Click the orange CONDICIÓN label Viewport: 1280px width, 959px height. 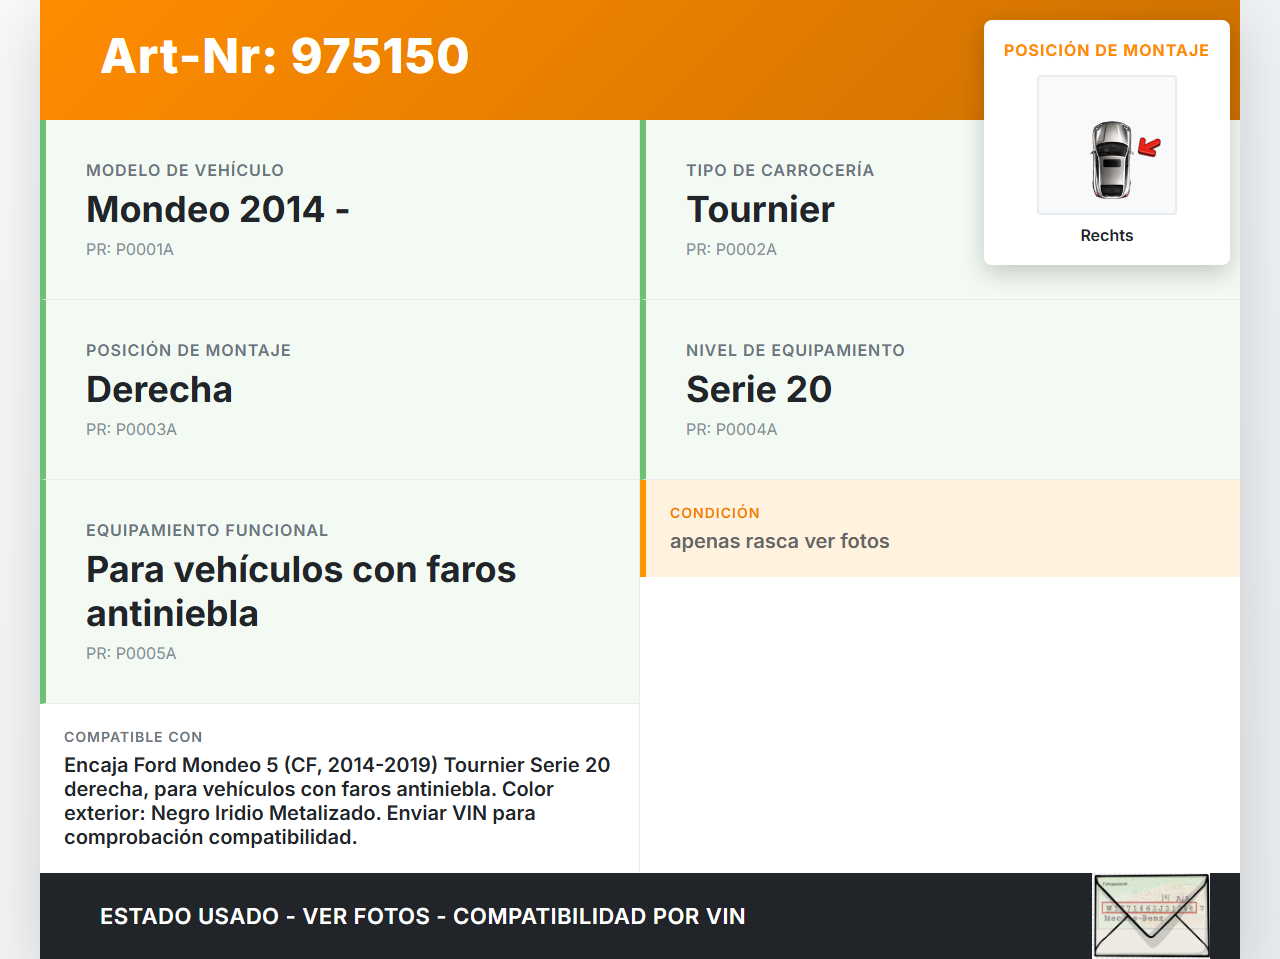point(714,513)
